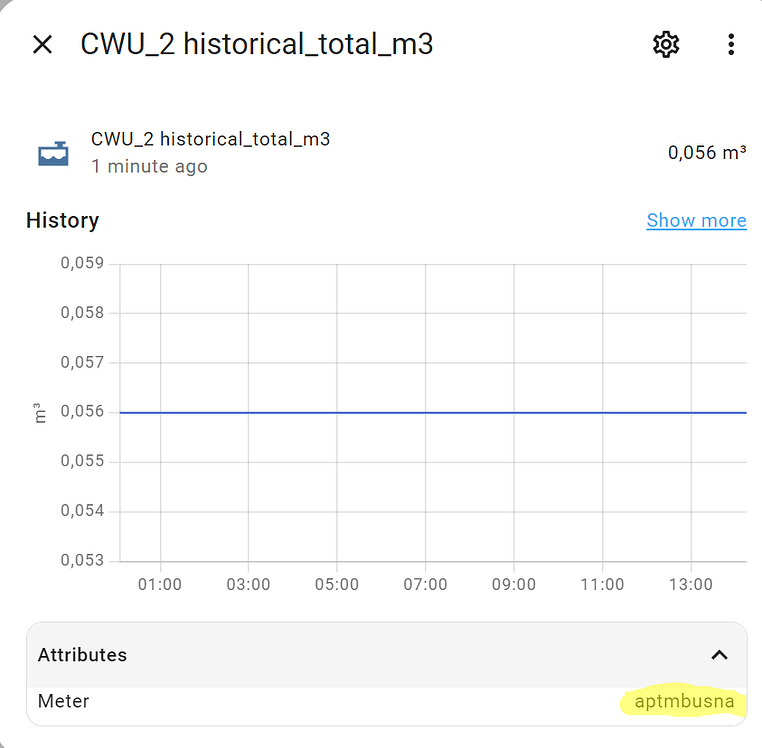Screen dimensions: 762x748
Task: Click the dialog title text at top
Action: click(257, 44)
